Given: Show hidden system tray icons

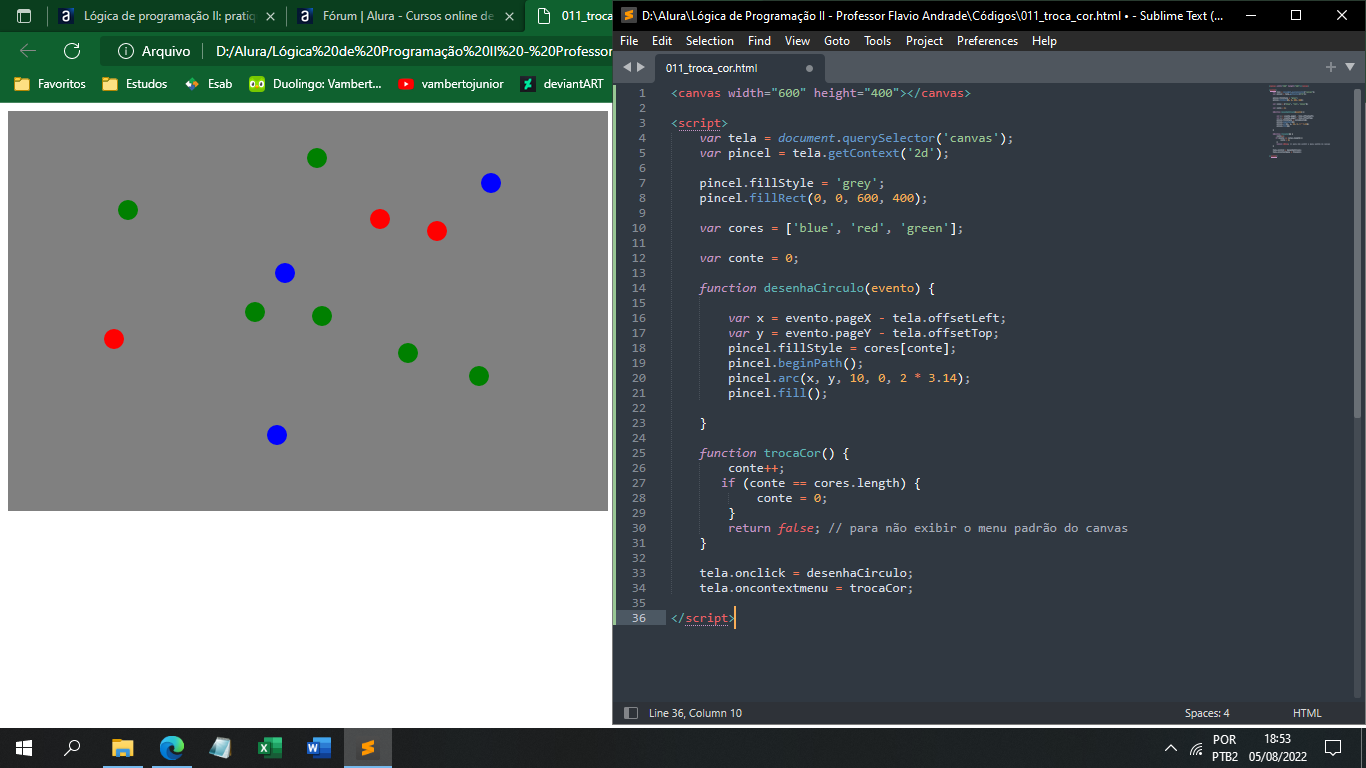Looking at the screenshot, I should 1171,748.
